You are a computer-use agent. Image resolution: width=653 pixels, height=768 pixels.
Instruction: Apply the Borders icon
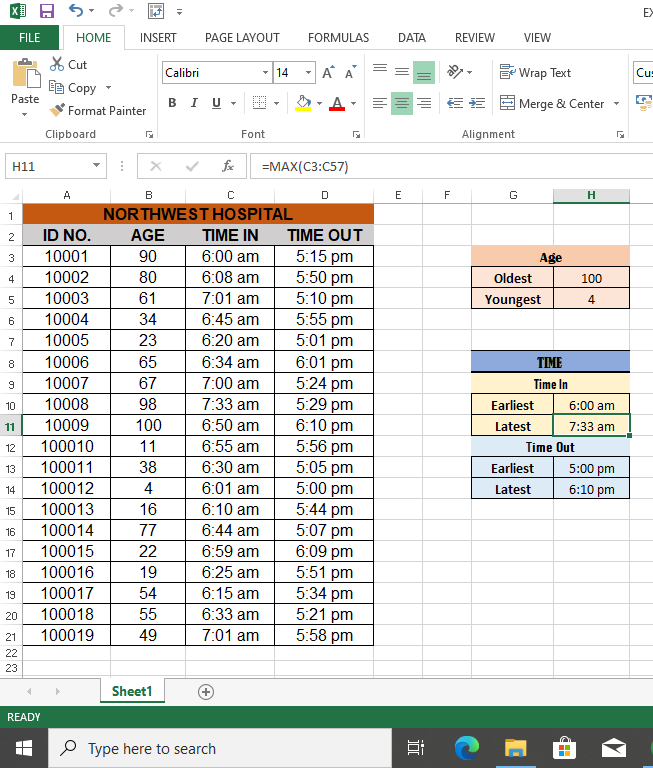click(x=260, y=103)
